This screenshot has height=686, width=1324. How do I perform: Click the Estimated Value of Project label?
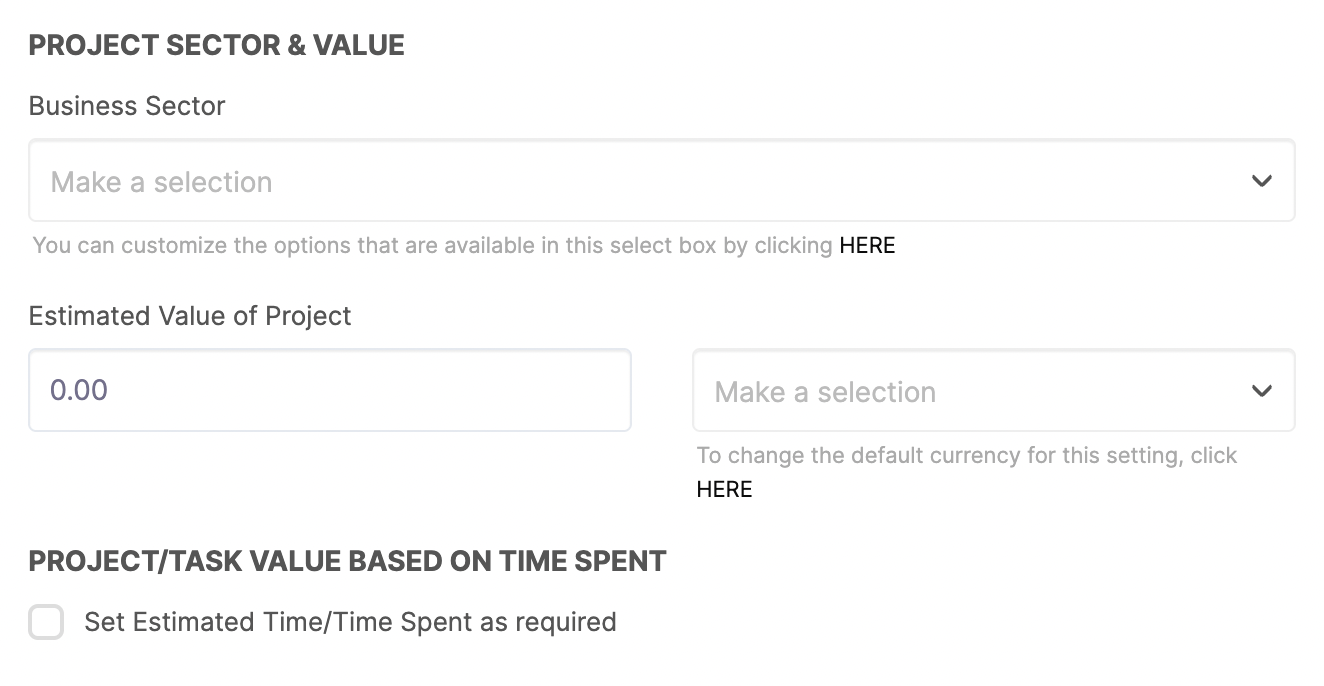tap(190, 316)
